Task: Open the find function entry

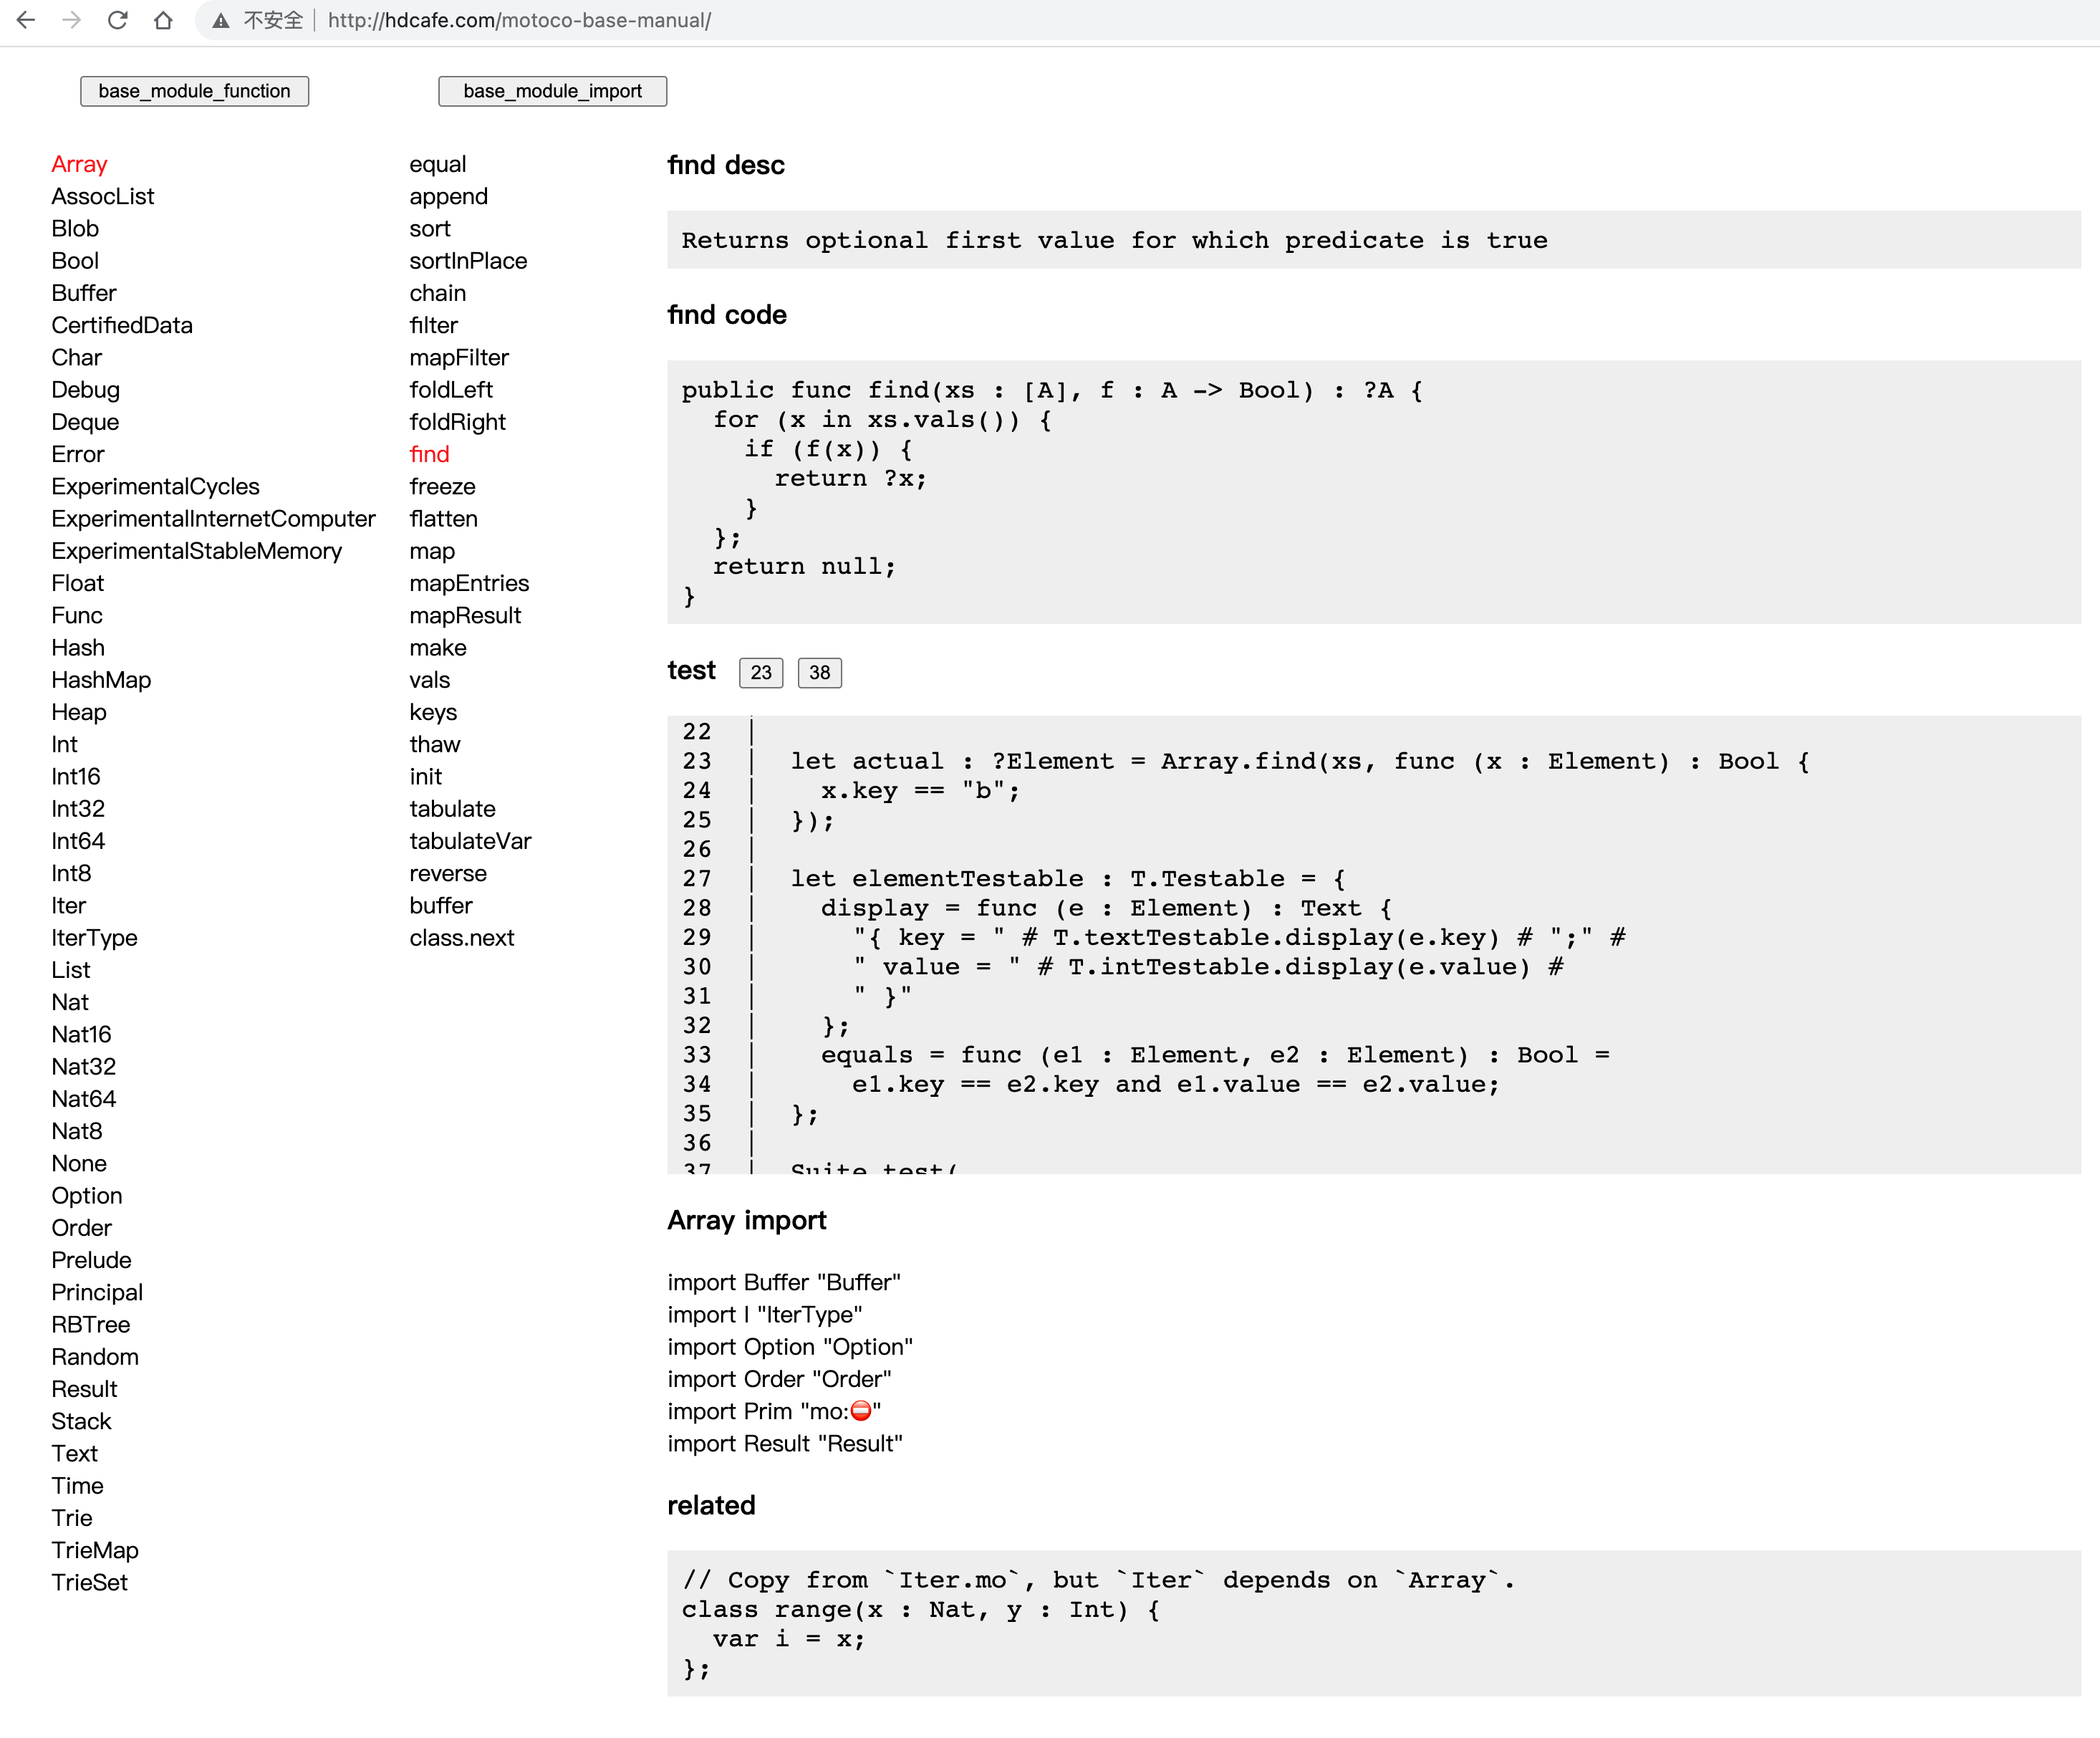Action: (429, 454)
